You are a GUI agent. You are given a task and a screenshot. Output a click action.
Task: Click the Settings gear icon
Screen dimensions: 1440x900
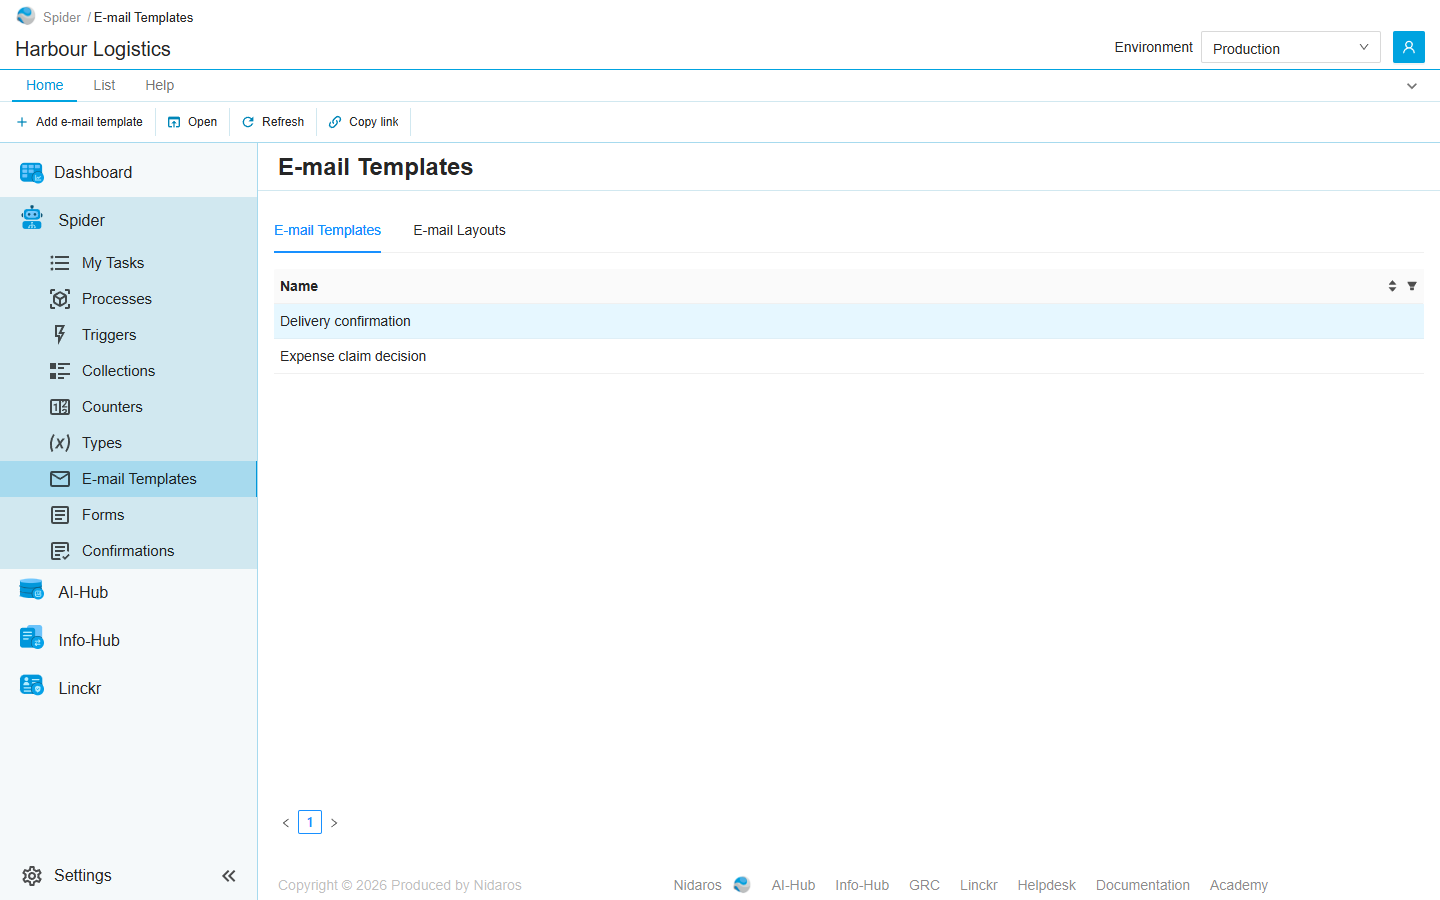[32, 876]
